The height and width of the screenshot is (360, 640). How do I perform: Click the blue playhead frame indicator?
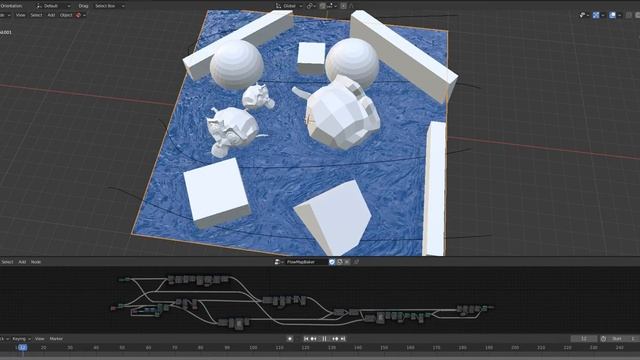(x=22, y=347)
